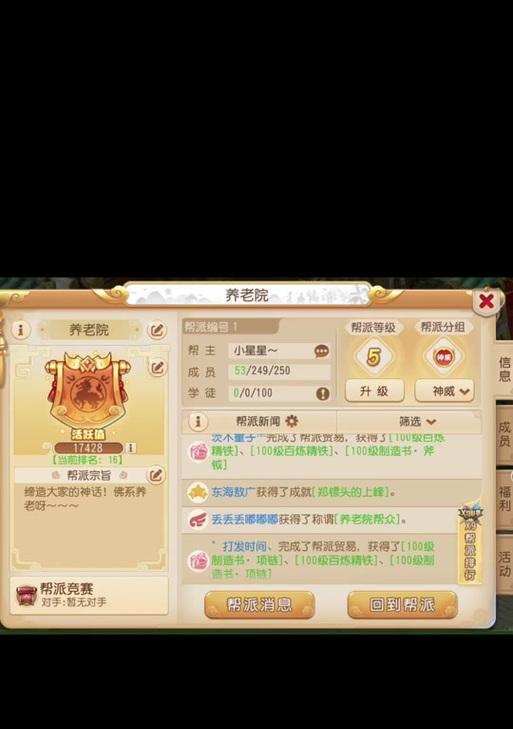Click the info icon beside 活跃值 17428
513x729 pixels.
click(132, 448)
